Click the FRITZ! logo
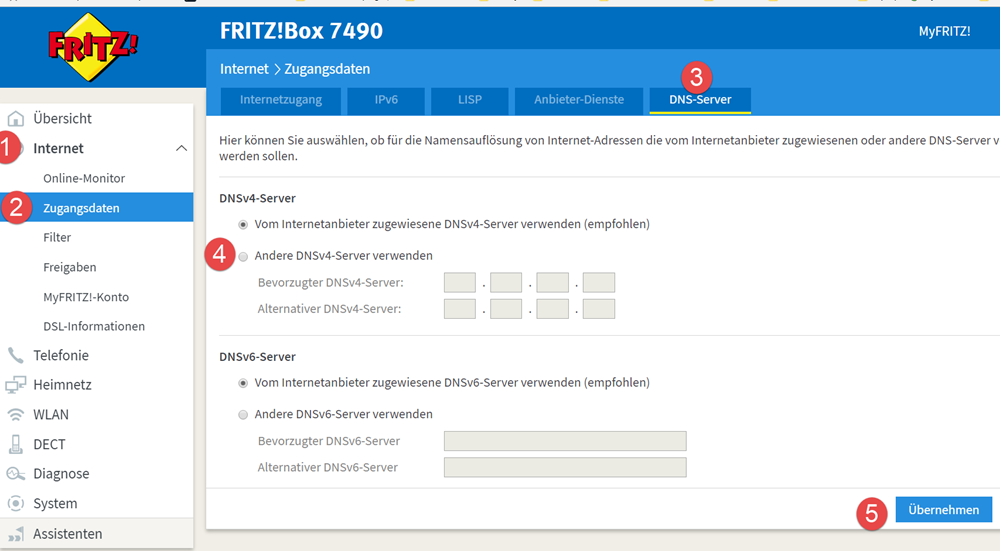 click(x=93, y=47)
